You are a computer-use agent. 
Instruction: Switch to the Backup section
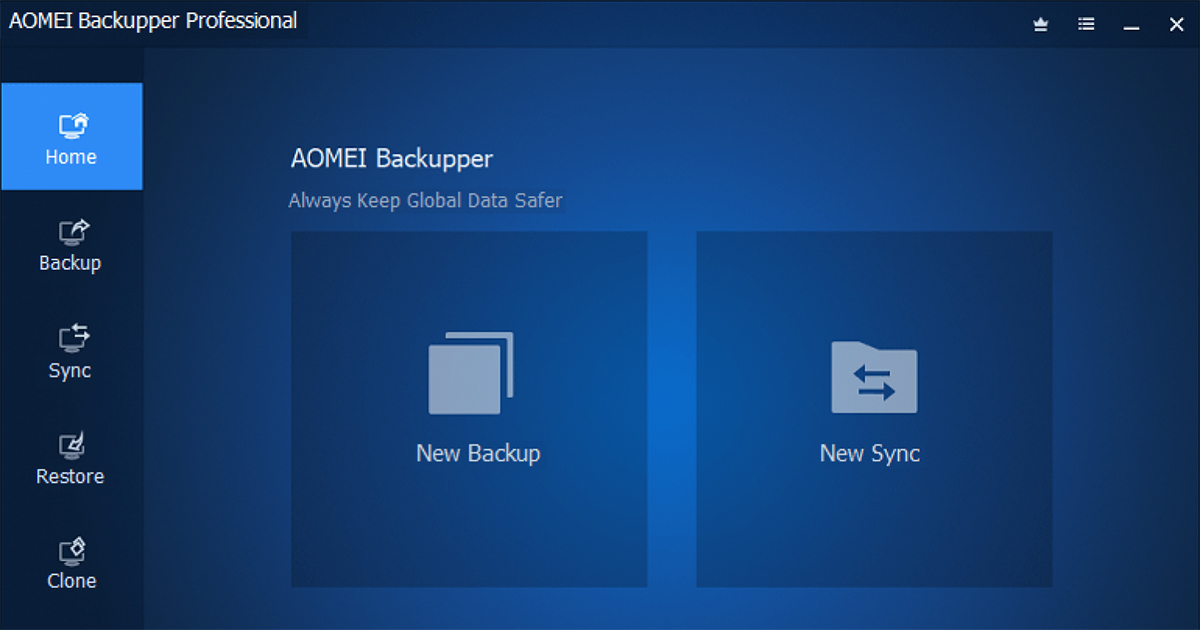point(71,245)
